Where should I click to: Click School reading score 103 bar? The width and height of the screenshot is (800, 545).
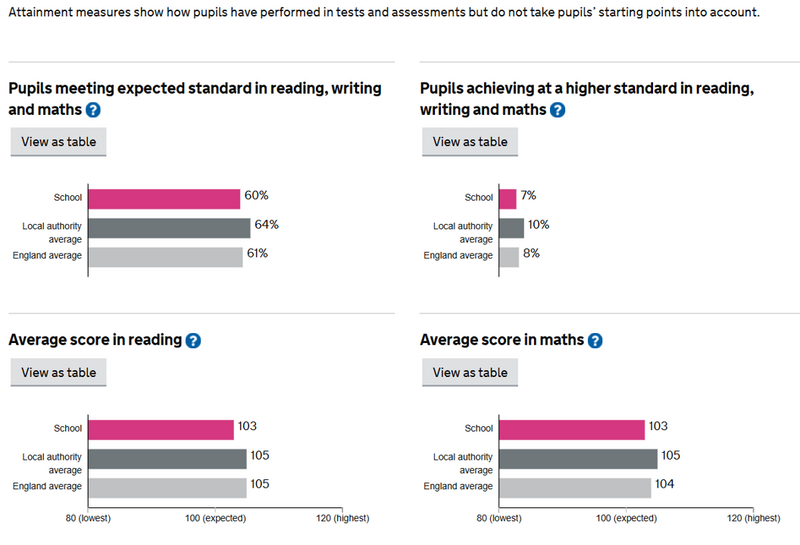pyautogui.click(x=161, y=429)
